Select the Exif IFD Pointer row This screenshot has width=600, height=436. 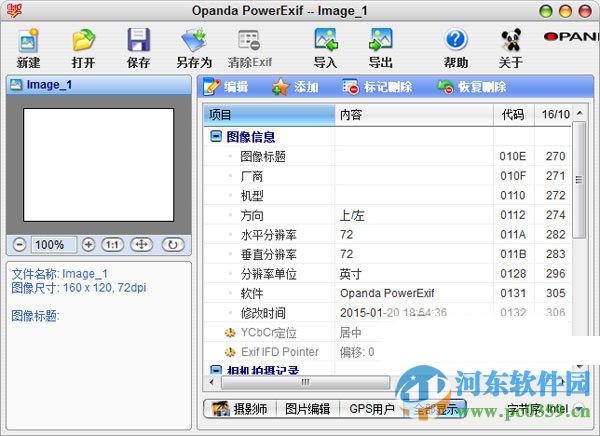[x=388, y=352]
